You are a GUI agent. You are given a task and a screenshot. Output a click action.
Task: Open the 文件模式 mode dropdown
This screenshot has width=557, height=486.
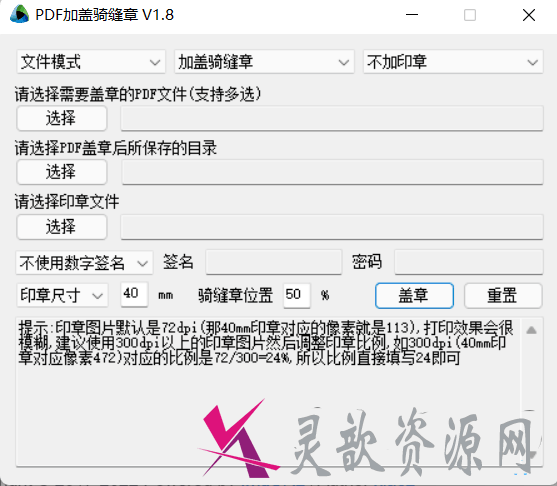pos(91,62)
